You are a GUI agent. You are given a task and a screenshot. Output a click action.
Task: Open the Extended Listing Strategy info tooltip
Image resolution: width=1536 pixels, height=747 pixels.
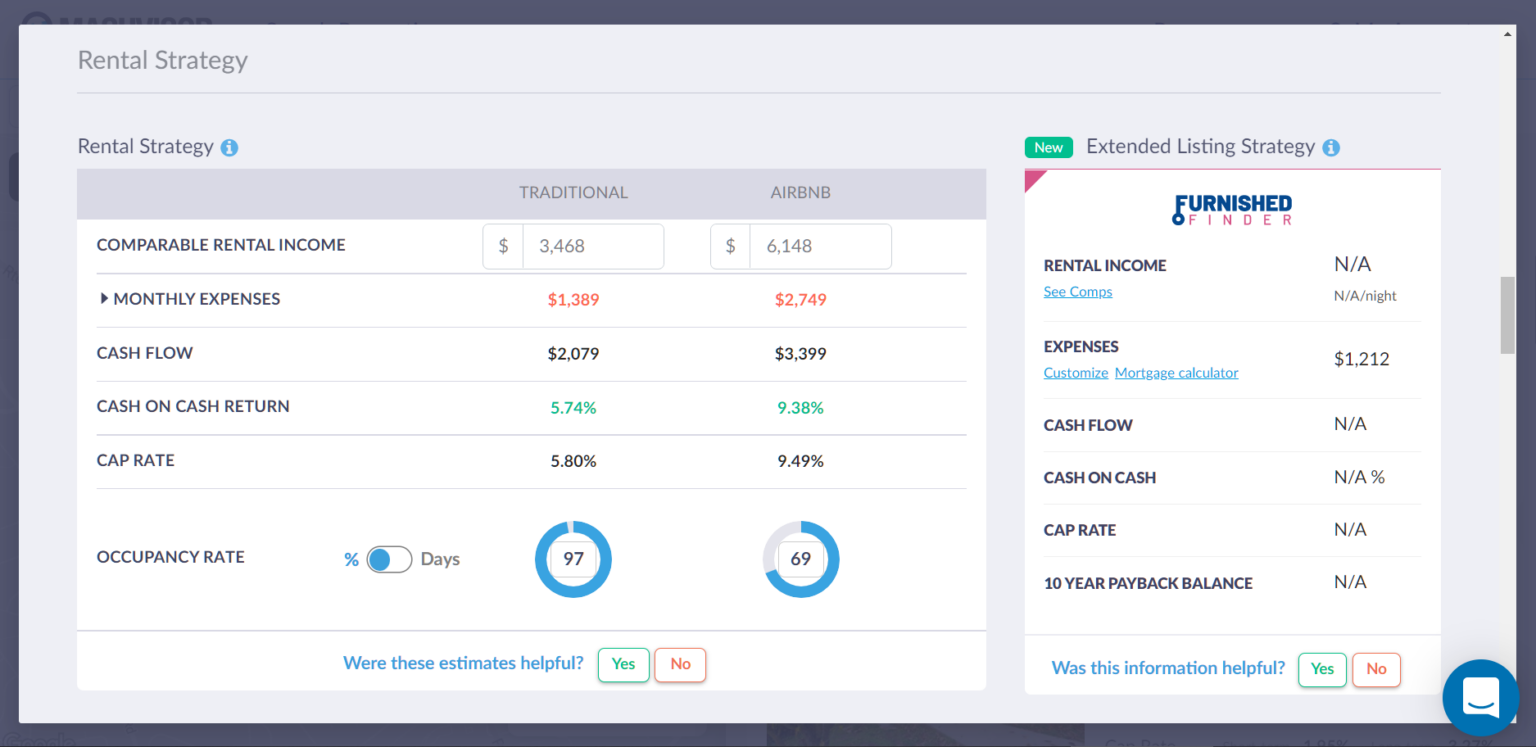pyautogui.click(x=1331, y=147)
